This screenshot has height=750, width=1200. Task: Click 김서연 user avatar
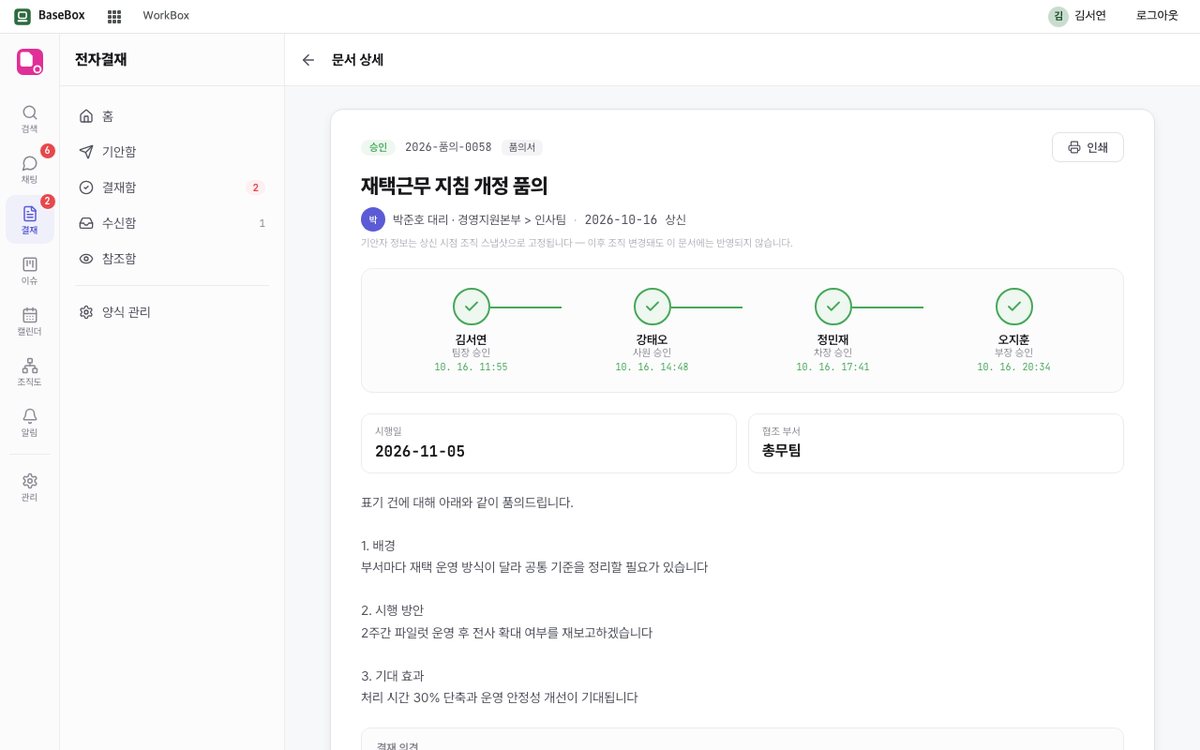(x=1058, y=16)
